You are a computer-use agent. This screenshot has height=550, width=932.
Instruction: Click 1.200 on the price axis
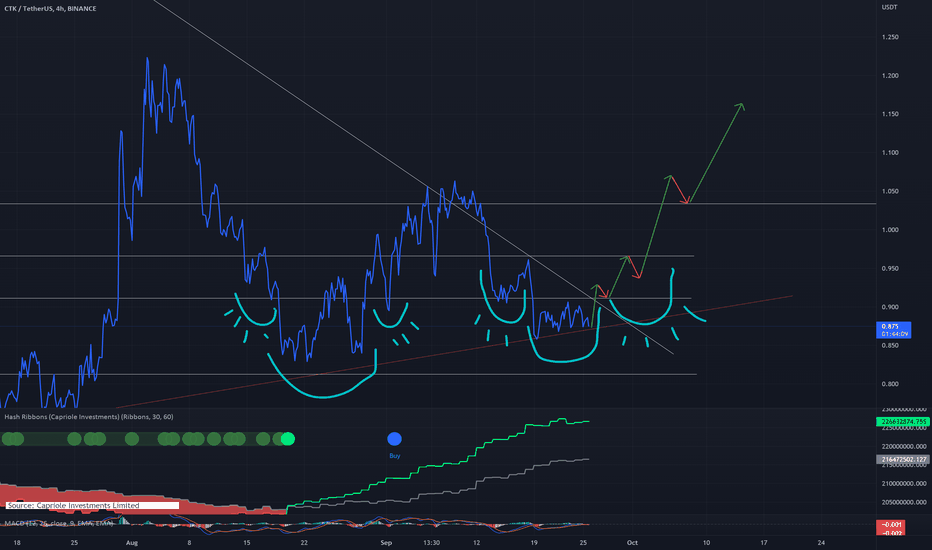(890, 76)
